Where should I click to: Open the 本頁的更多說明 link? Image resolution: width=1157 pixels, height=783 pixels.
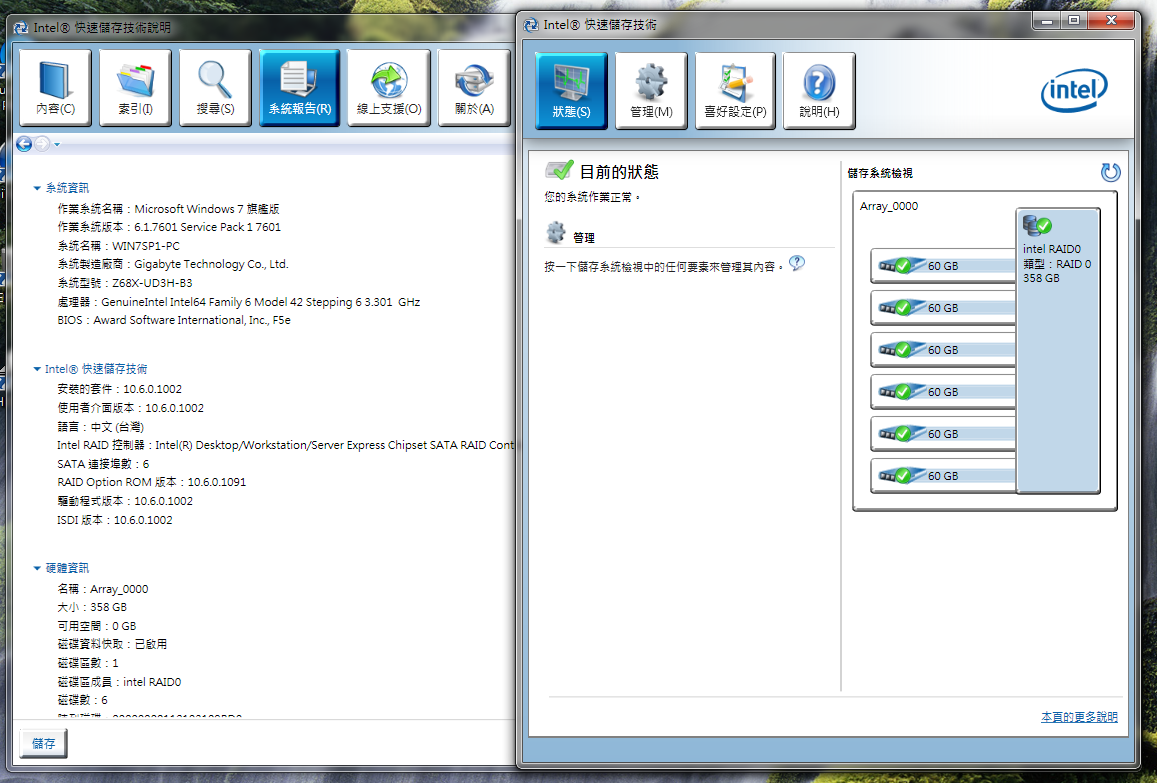pos(1079,717)
